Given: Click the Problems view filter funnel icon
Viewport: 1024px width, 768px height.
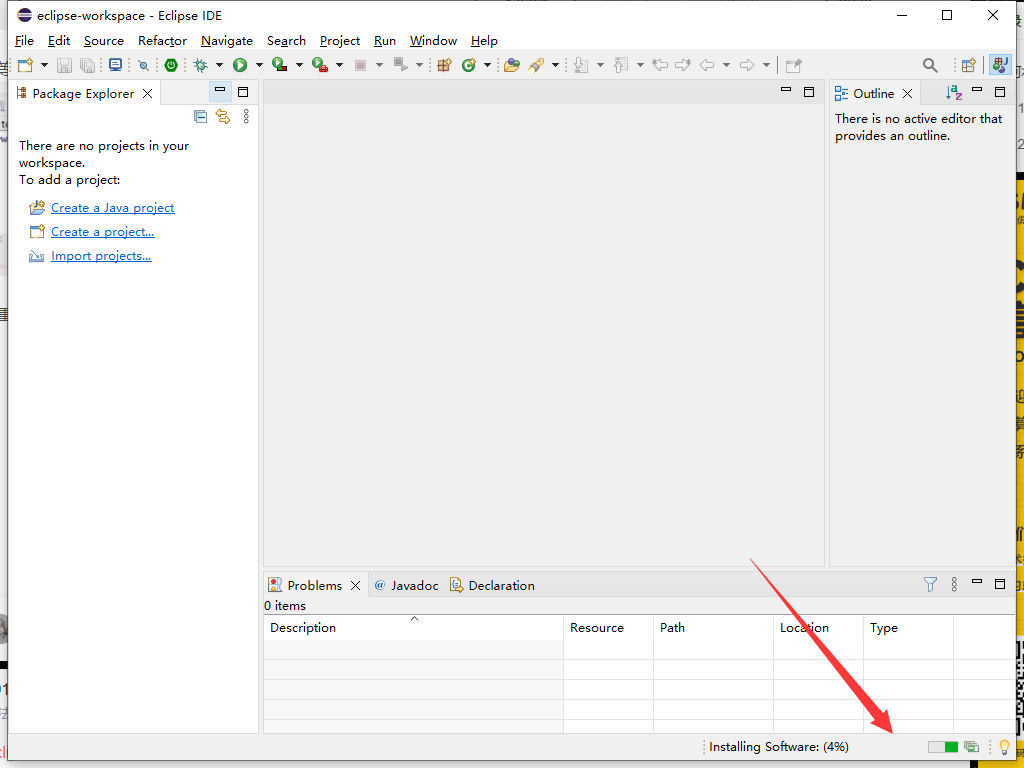Looking at the screenshot, I should pyautogui.click(x=931, y=584).
